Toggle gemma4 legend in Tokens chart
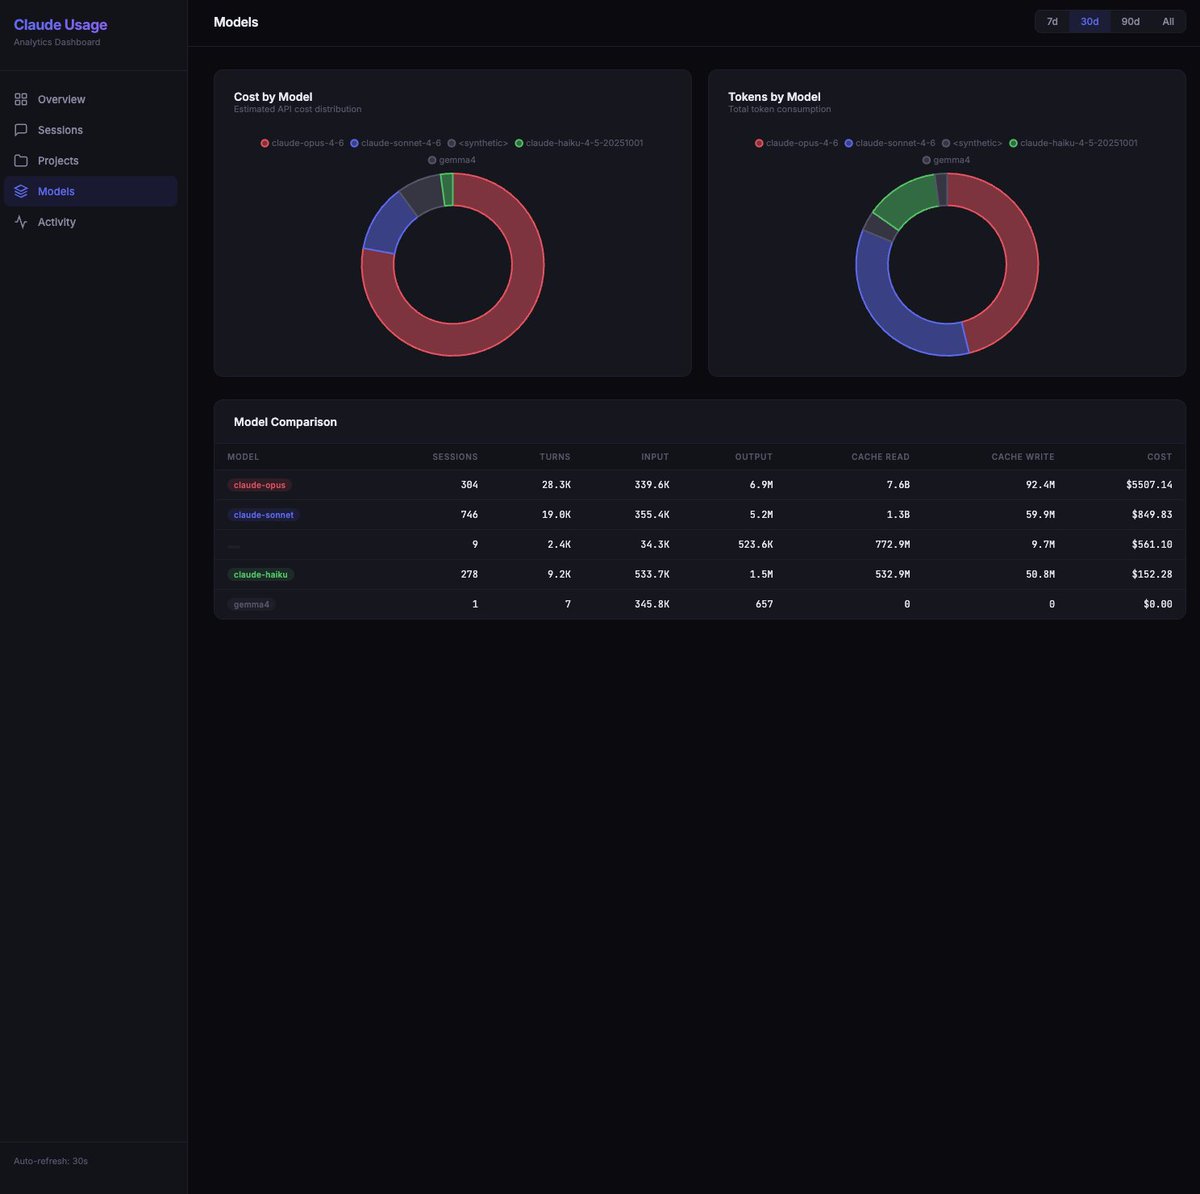 point(946,160)
